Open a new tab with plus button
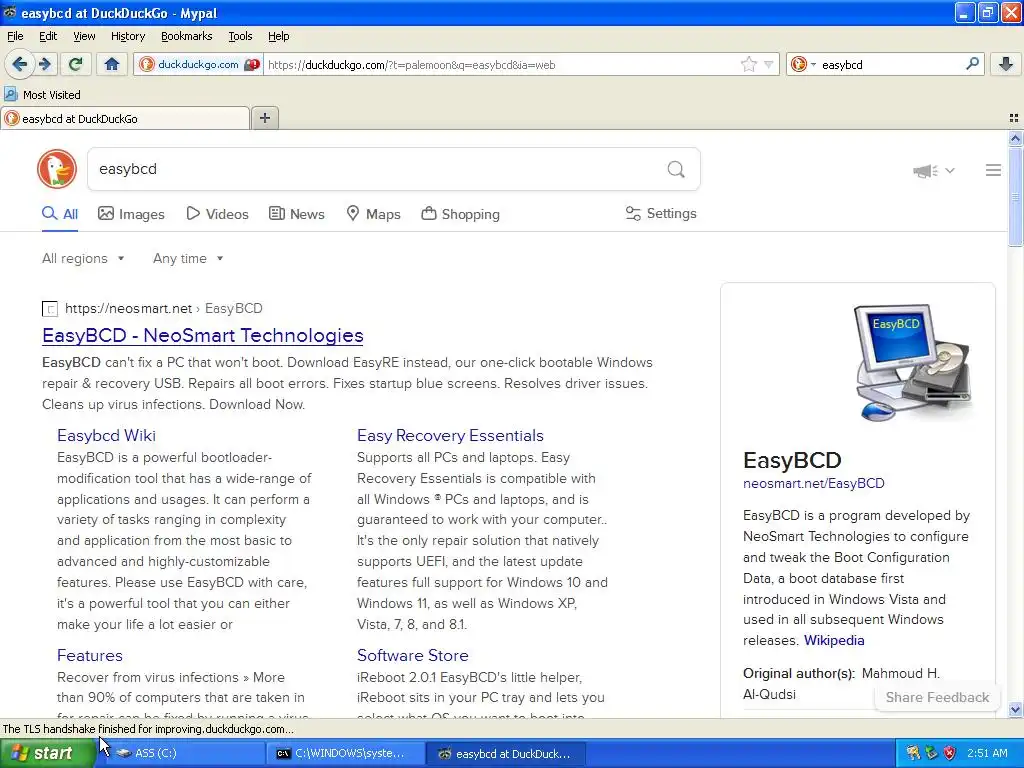1024x768 pixels. [264, 118]
